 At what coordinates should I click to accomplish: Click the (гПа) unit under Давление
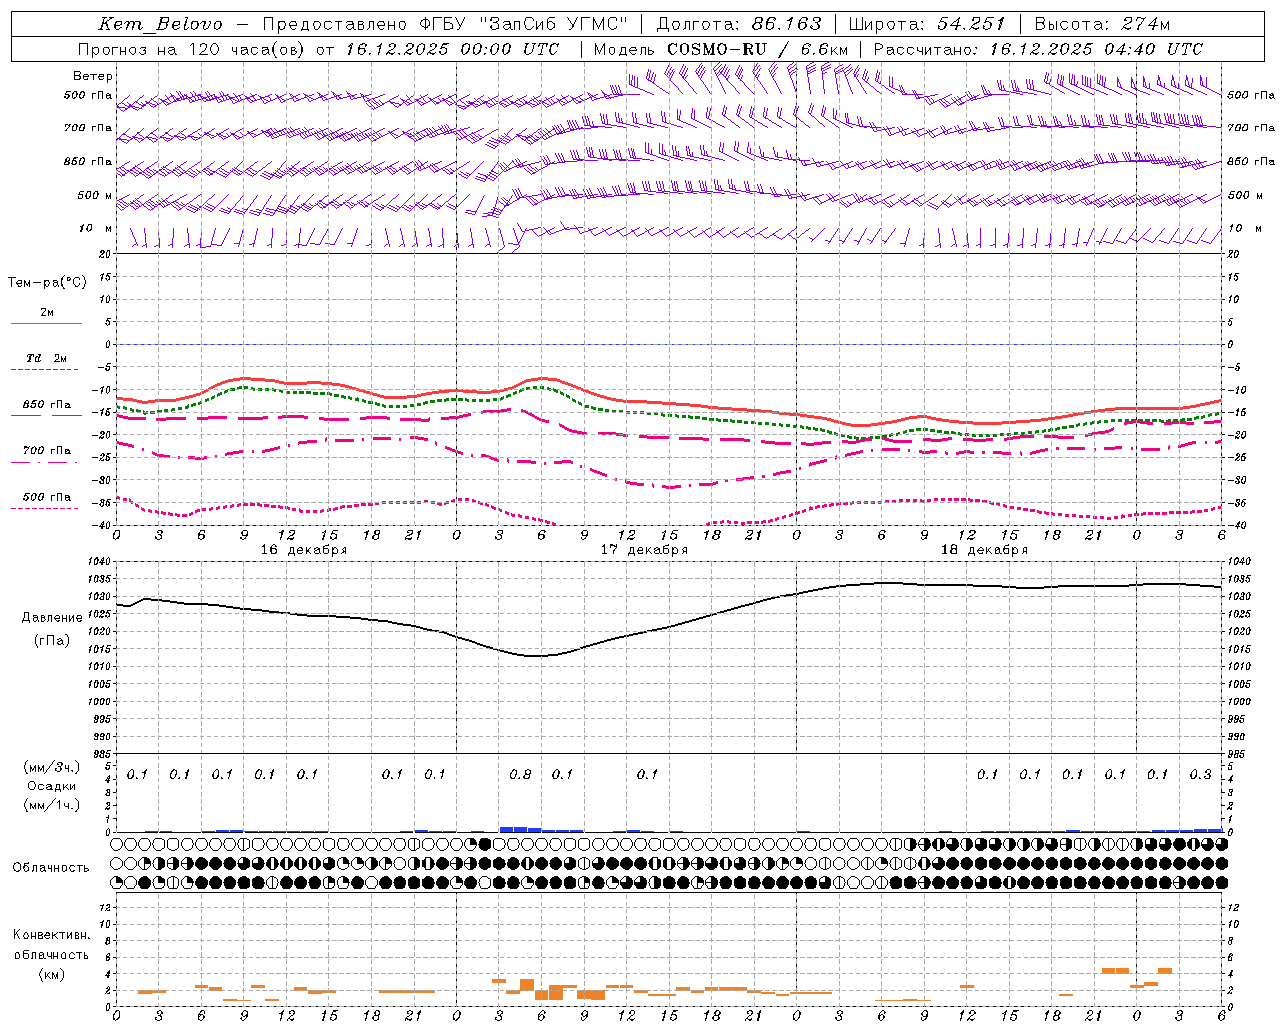pyautogui.click(x=51, y=641)
